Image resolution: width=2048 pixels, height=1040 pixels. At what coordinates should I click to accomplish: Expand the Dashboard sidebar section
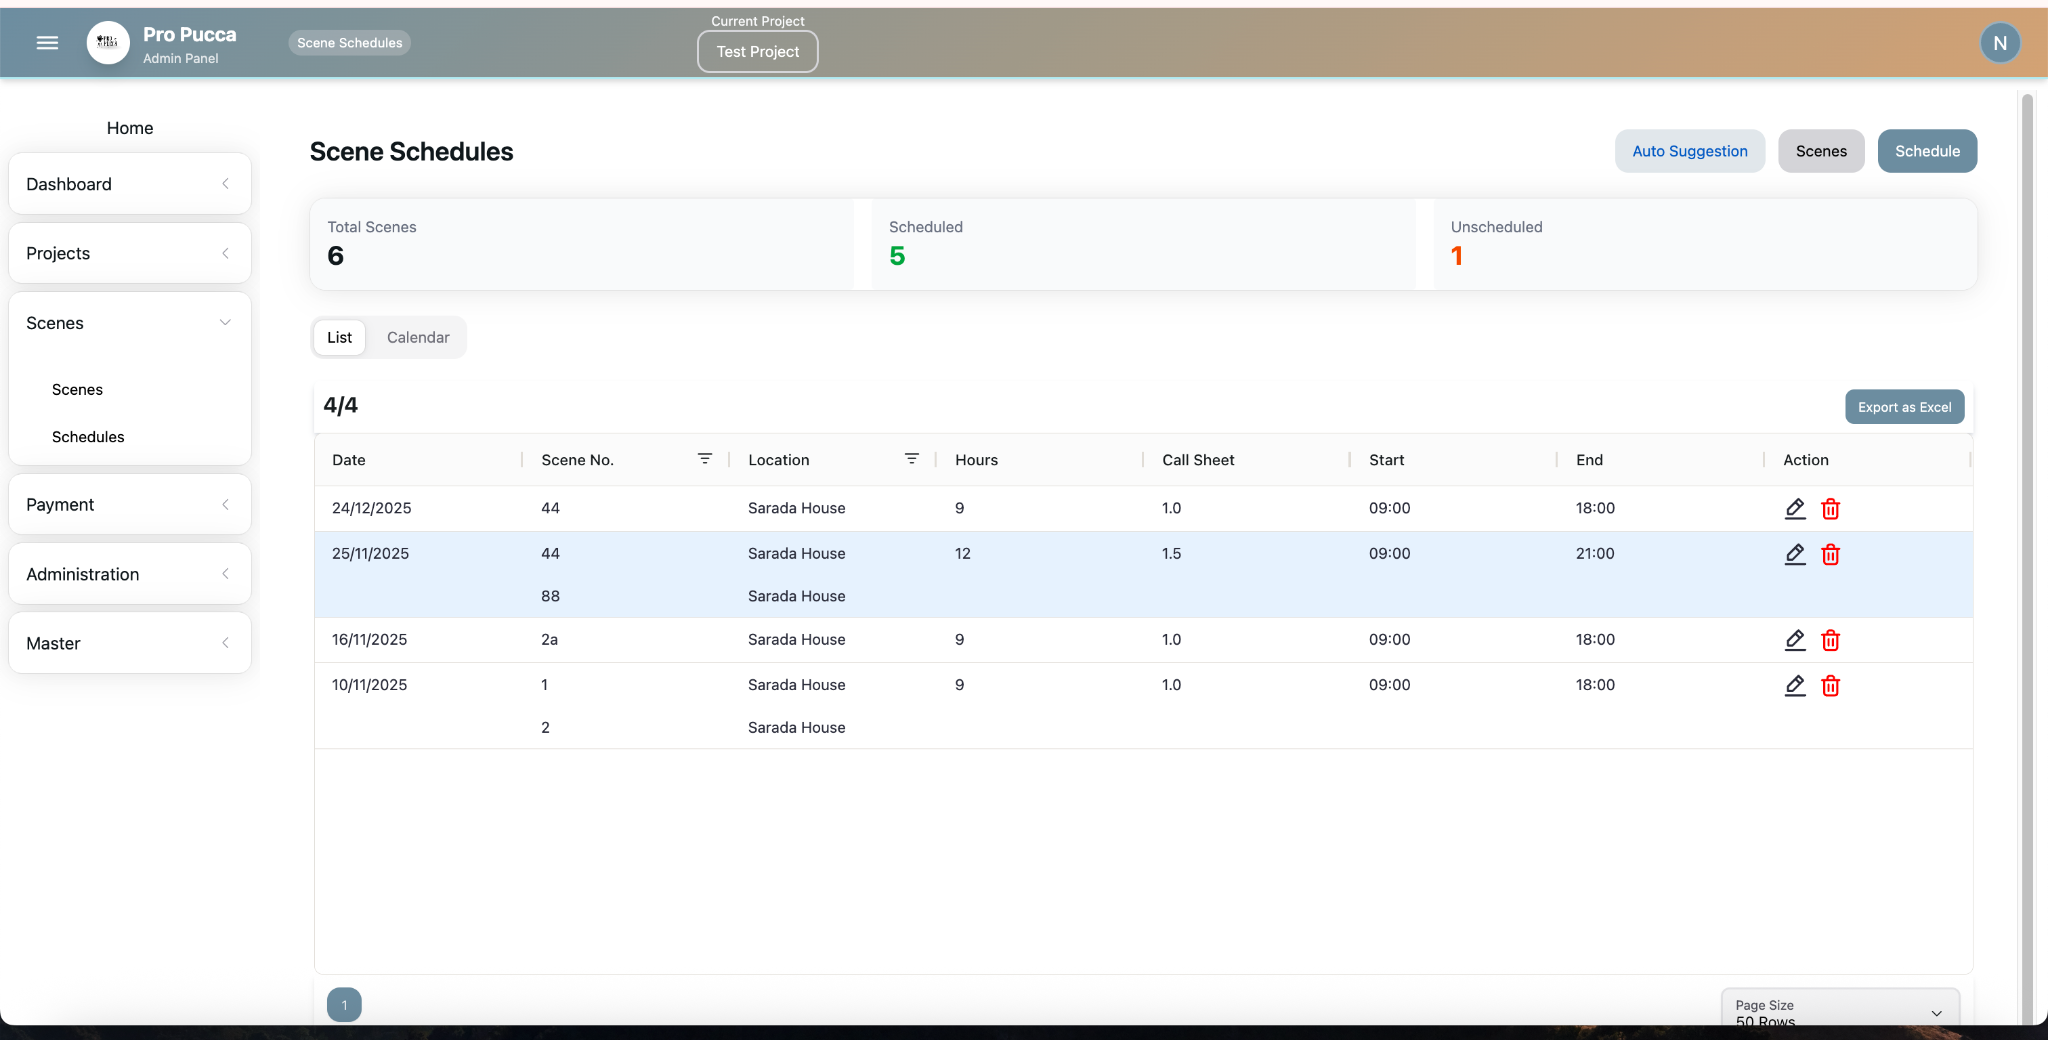[130, 184]
